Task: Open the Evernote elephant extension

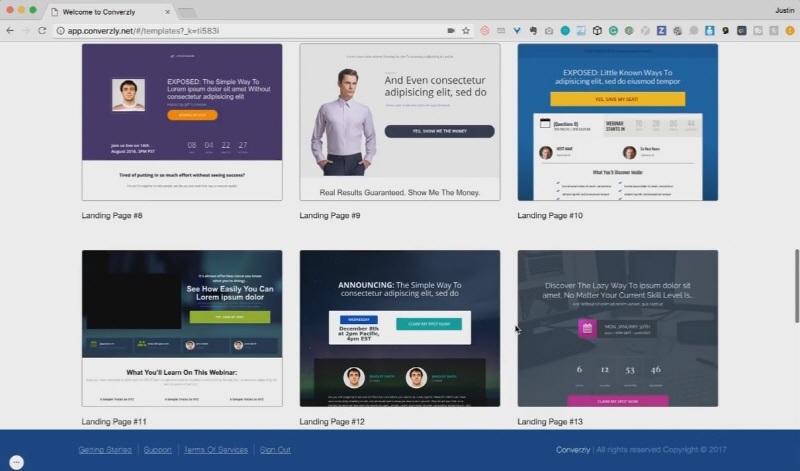Action: click(x=533, y=31)
